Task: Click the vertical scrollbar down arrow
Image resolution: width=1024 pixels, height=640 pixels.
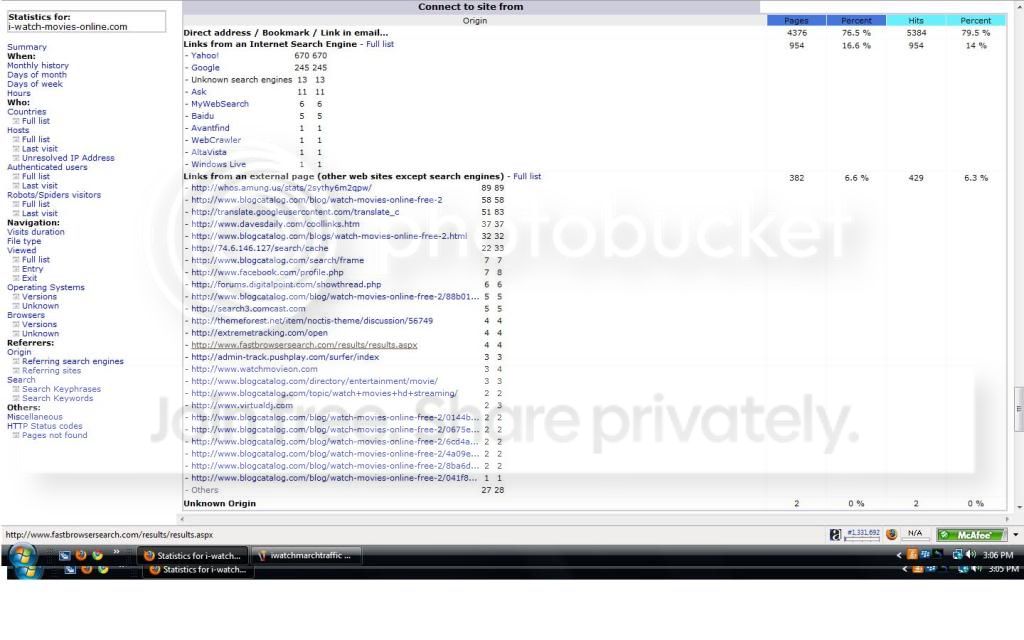Action: [x=1019, y=507]
